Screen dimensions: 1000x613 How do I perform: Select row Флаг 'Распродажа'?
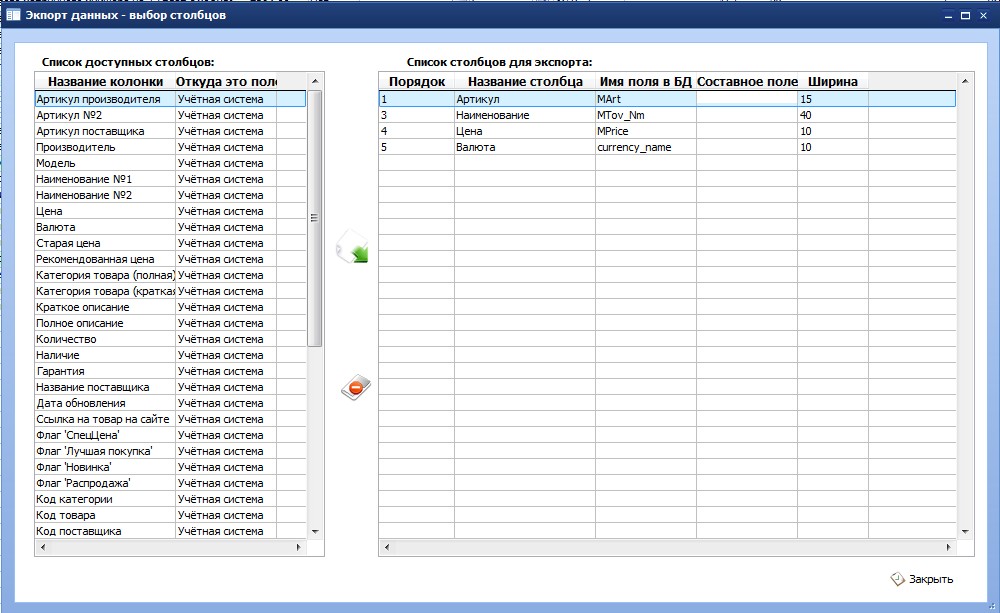(170, 483)
